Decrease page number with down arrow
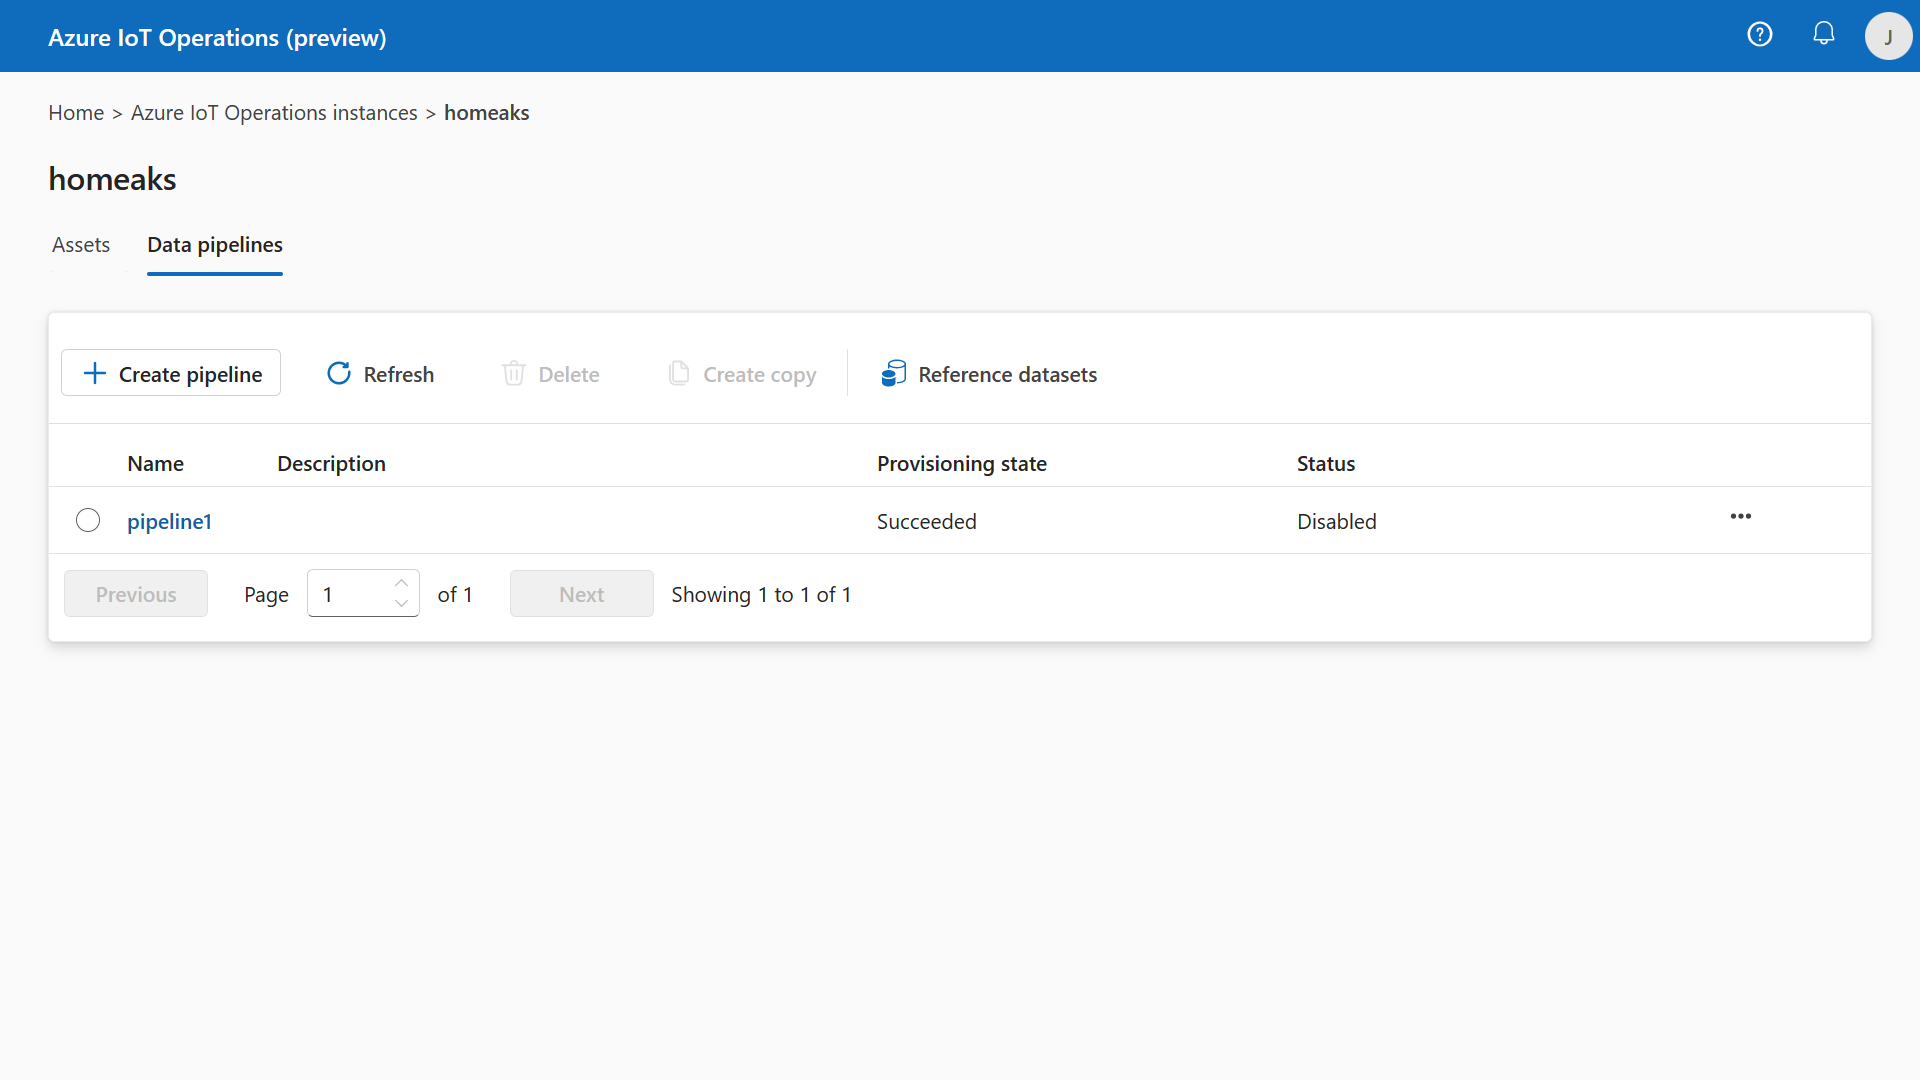Image resolution: width=1920 pixels, height=1080 pixels. (401, 604)
